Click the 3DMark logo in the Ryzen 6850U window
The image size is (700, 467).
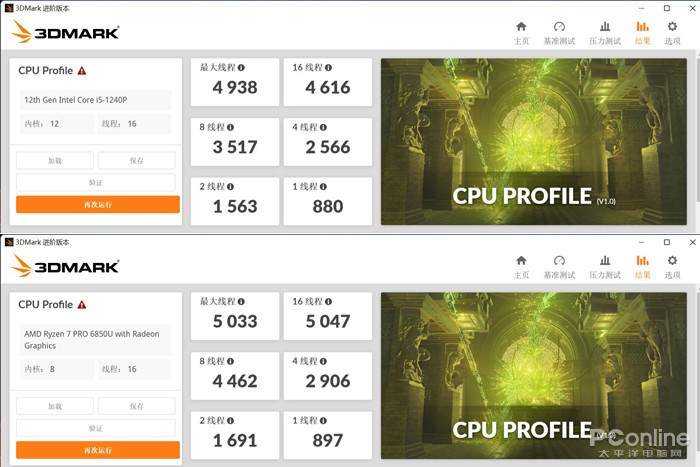pyautogui.click(x=65, y=266)
